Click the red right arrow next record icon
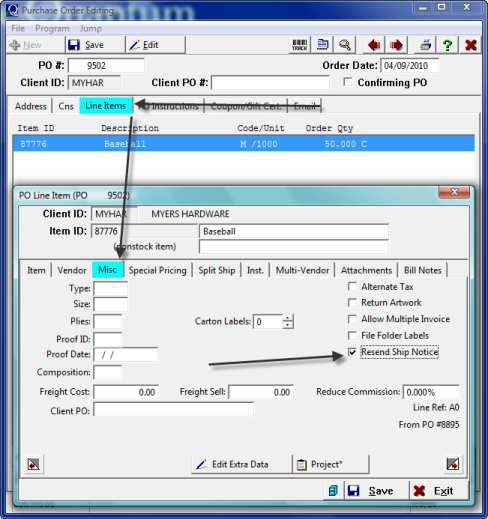The height and width of the screenshot is (519, 488). pyautogui.click(x=396, y=45)
